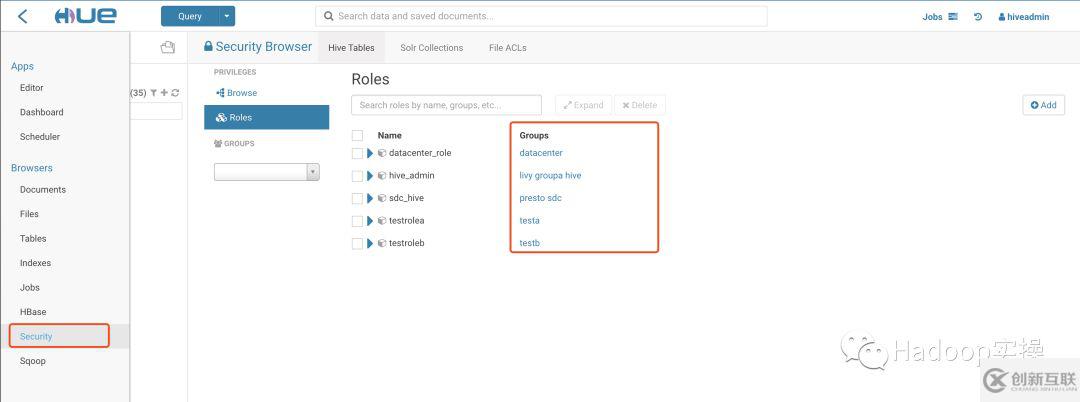Click the documents folder icon in left panel
Image resolution: width=1080 pixels, height=402 pixels.
(x=167, y=47)
